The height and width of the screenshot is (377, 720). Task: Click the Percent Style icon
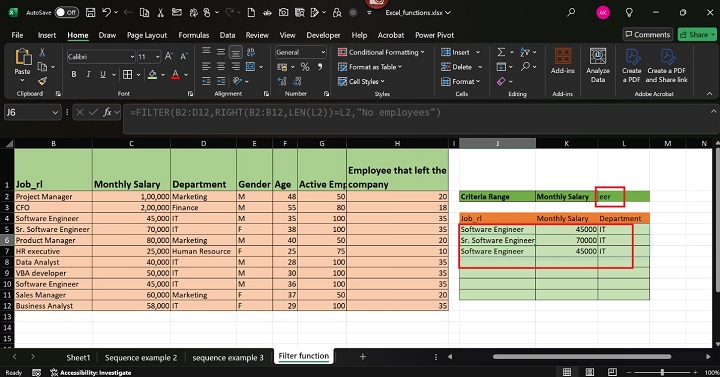pos(305,67)
